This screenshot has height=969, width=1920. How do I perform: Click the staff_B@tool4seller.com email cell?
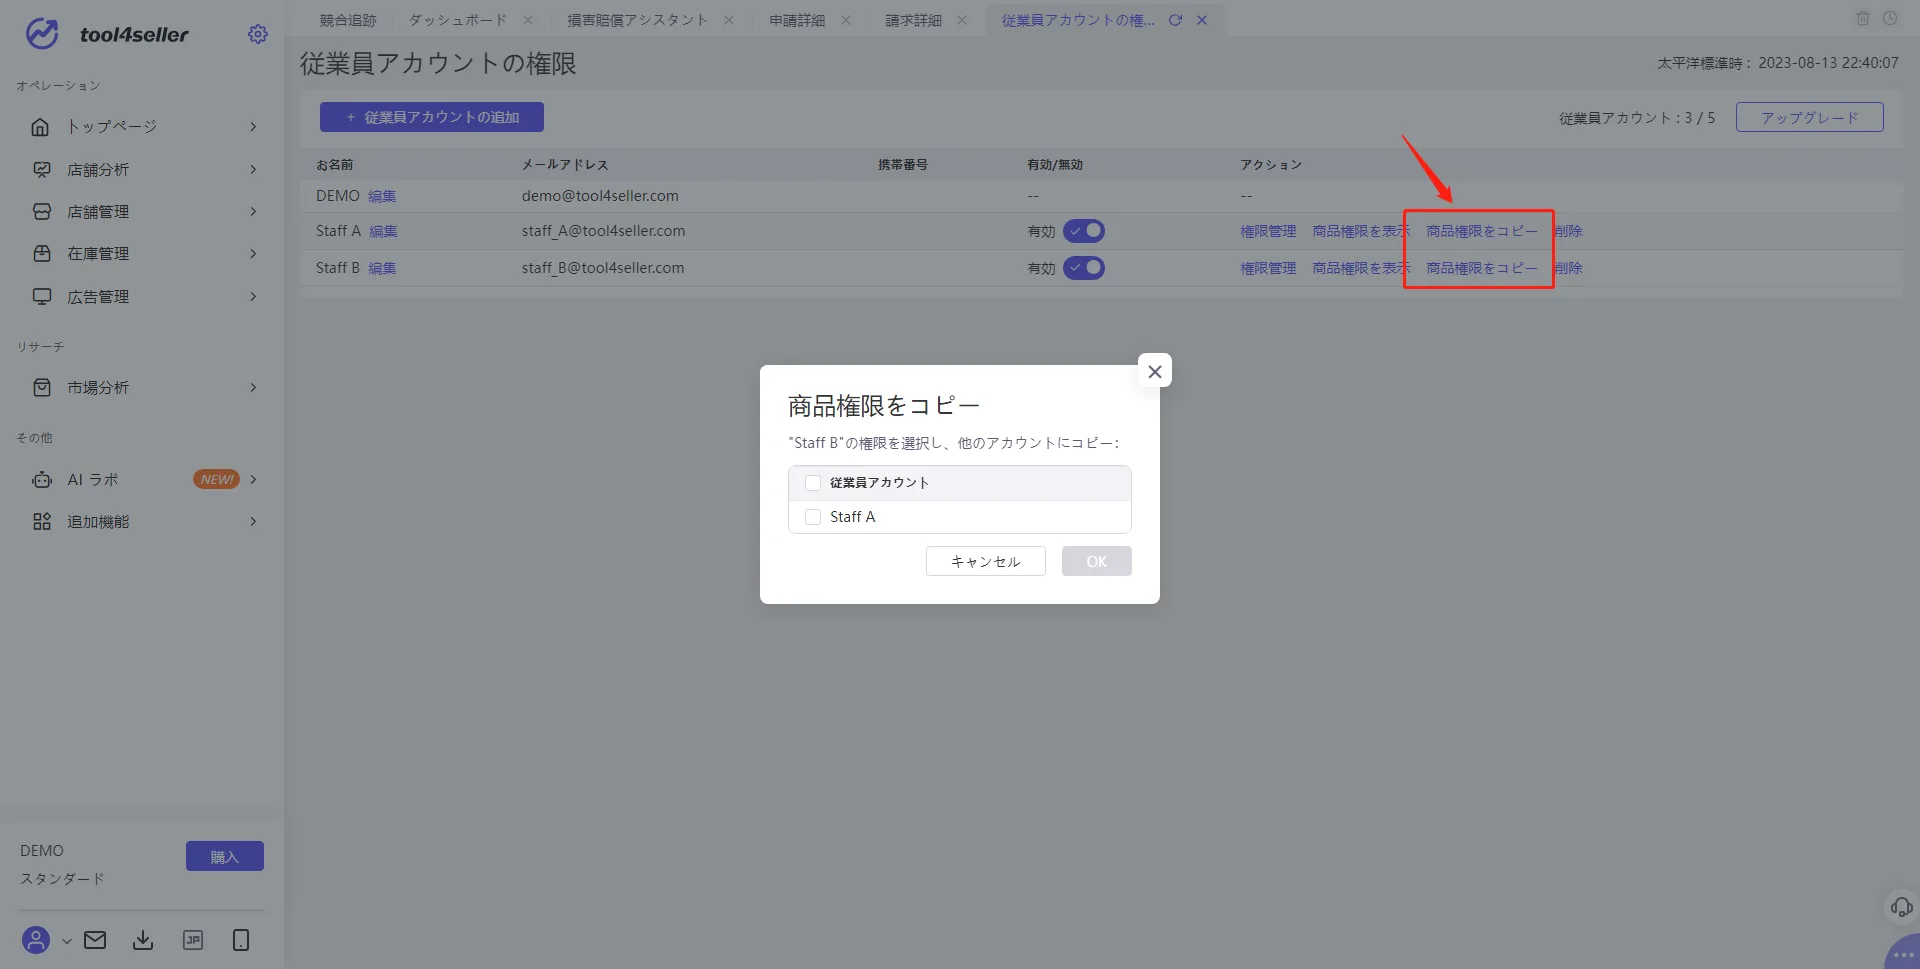point(603,268)
